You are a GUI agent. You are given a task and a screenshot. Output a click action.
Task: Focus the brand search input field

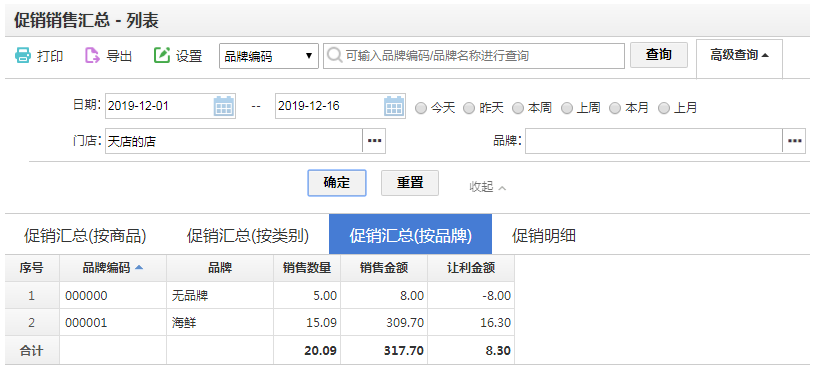point(474,56)
